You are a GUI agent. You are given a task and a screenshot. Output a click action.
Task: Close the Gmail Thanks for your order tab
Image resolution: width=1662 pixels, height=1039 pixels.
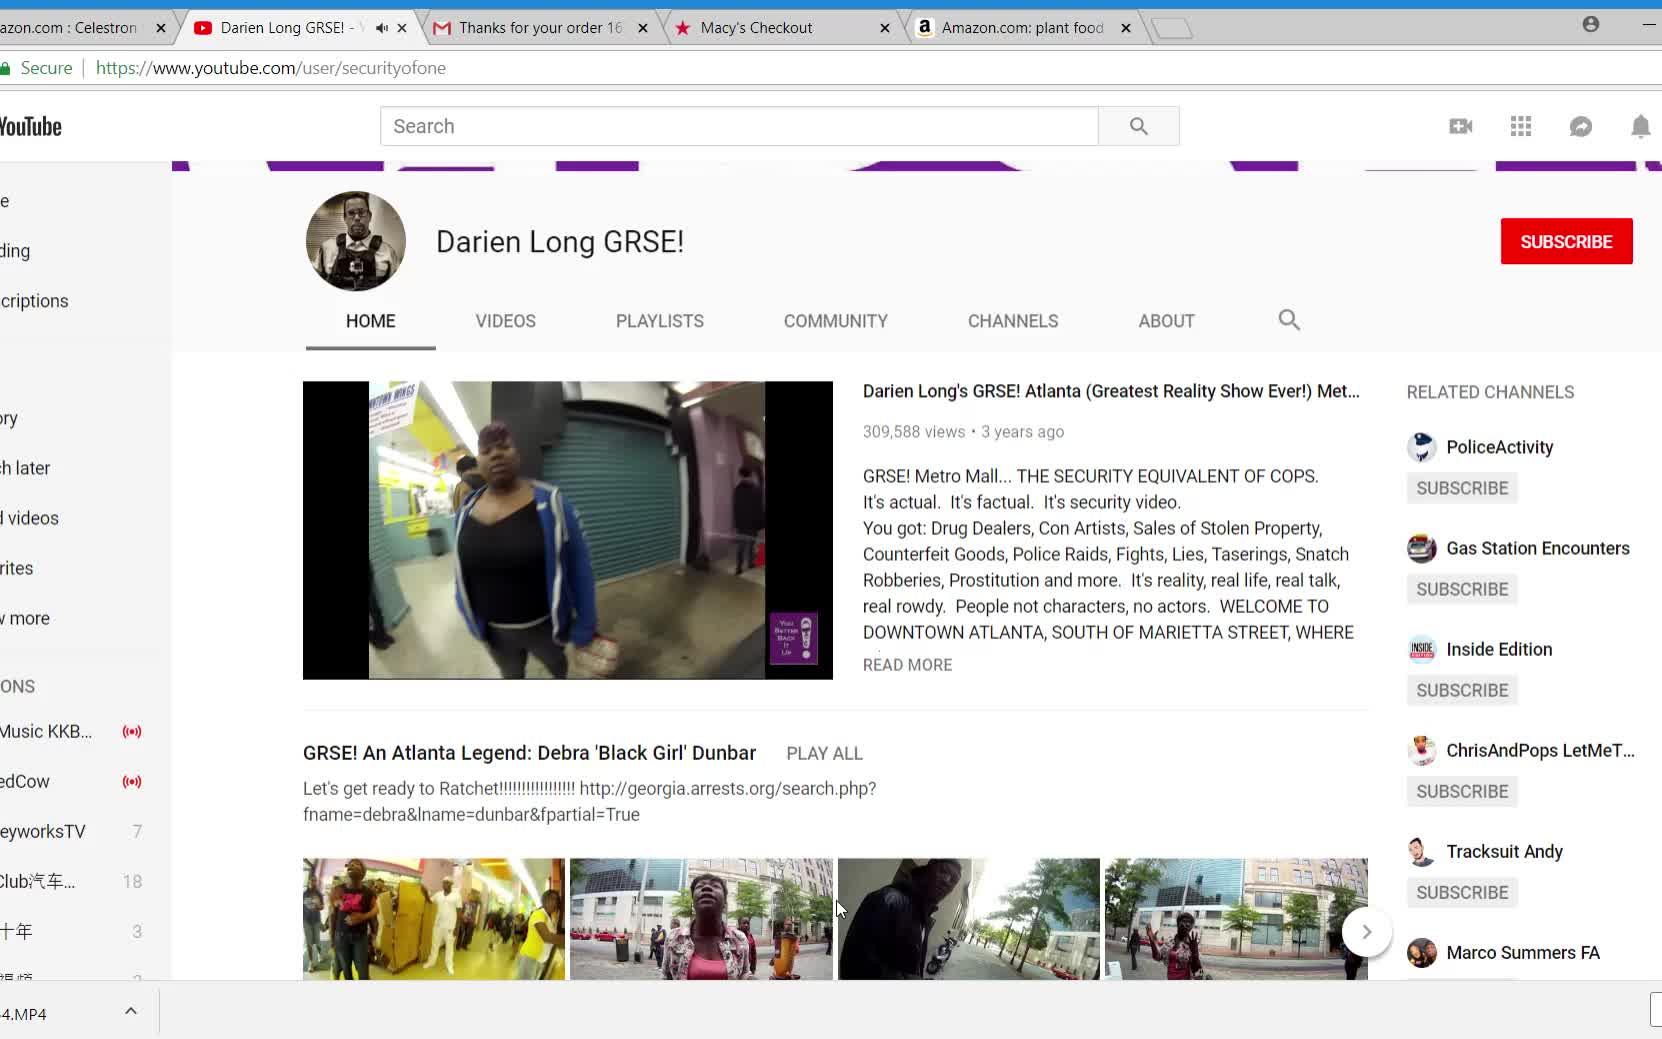coord(643,28)
